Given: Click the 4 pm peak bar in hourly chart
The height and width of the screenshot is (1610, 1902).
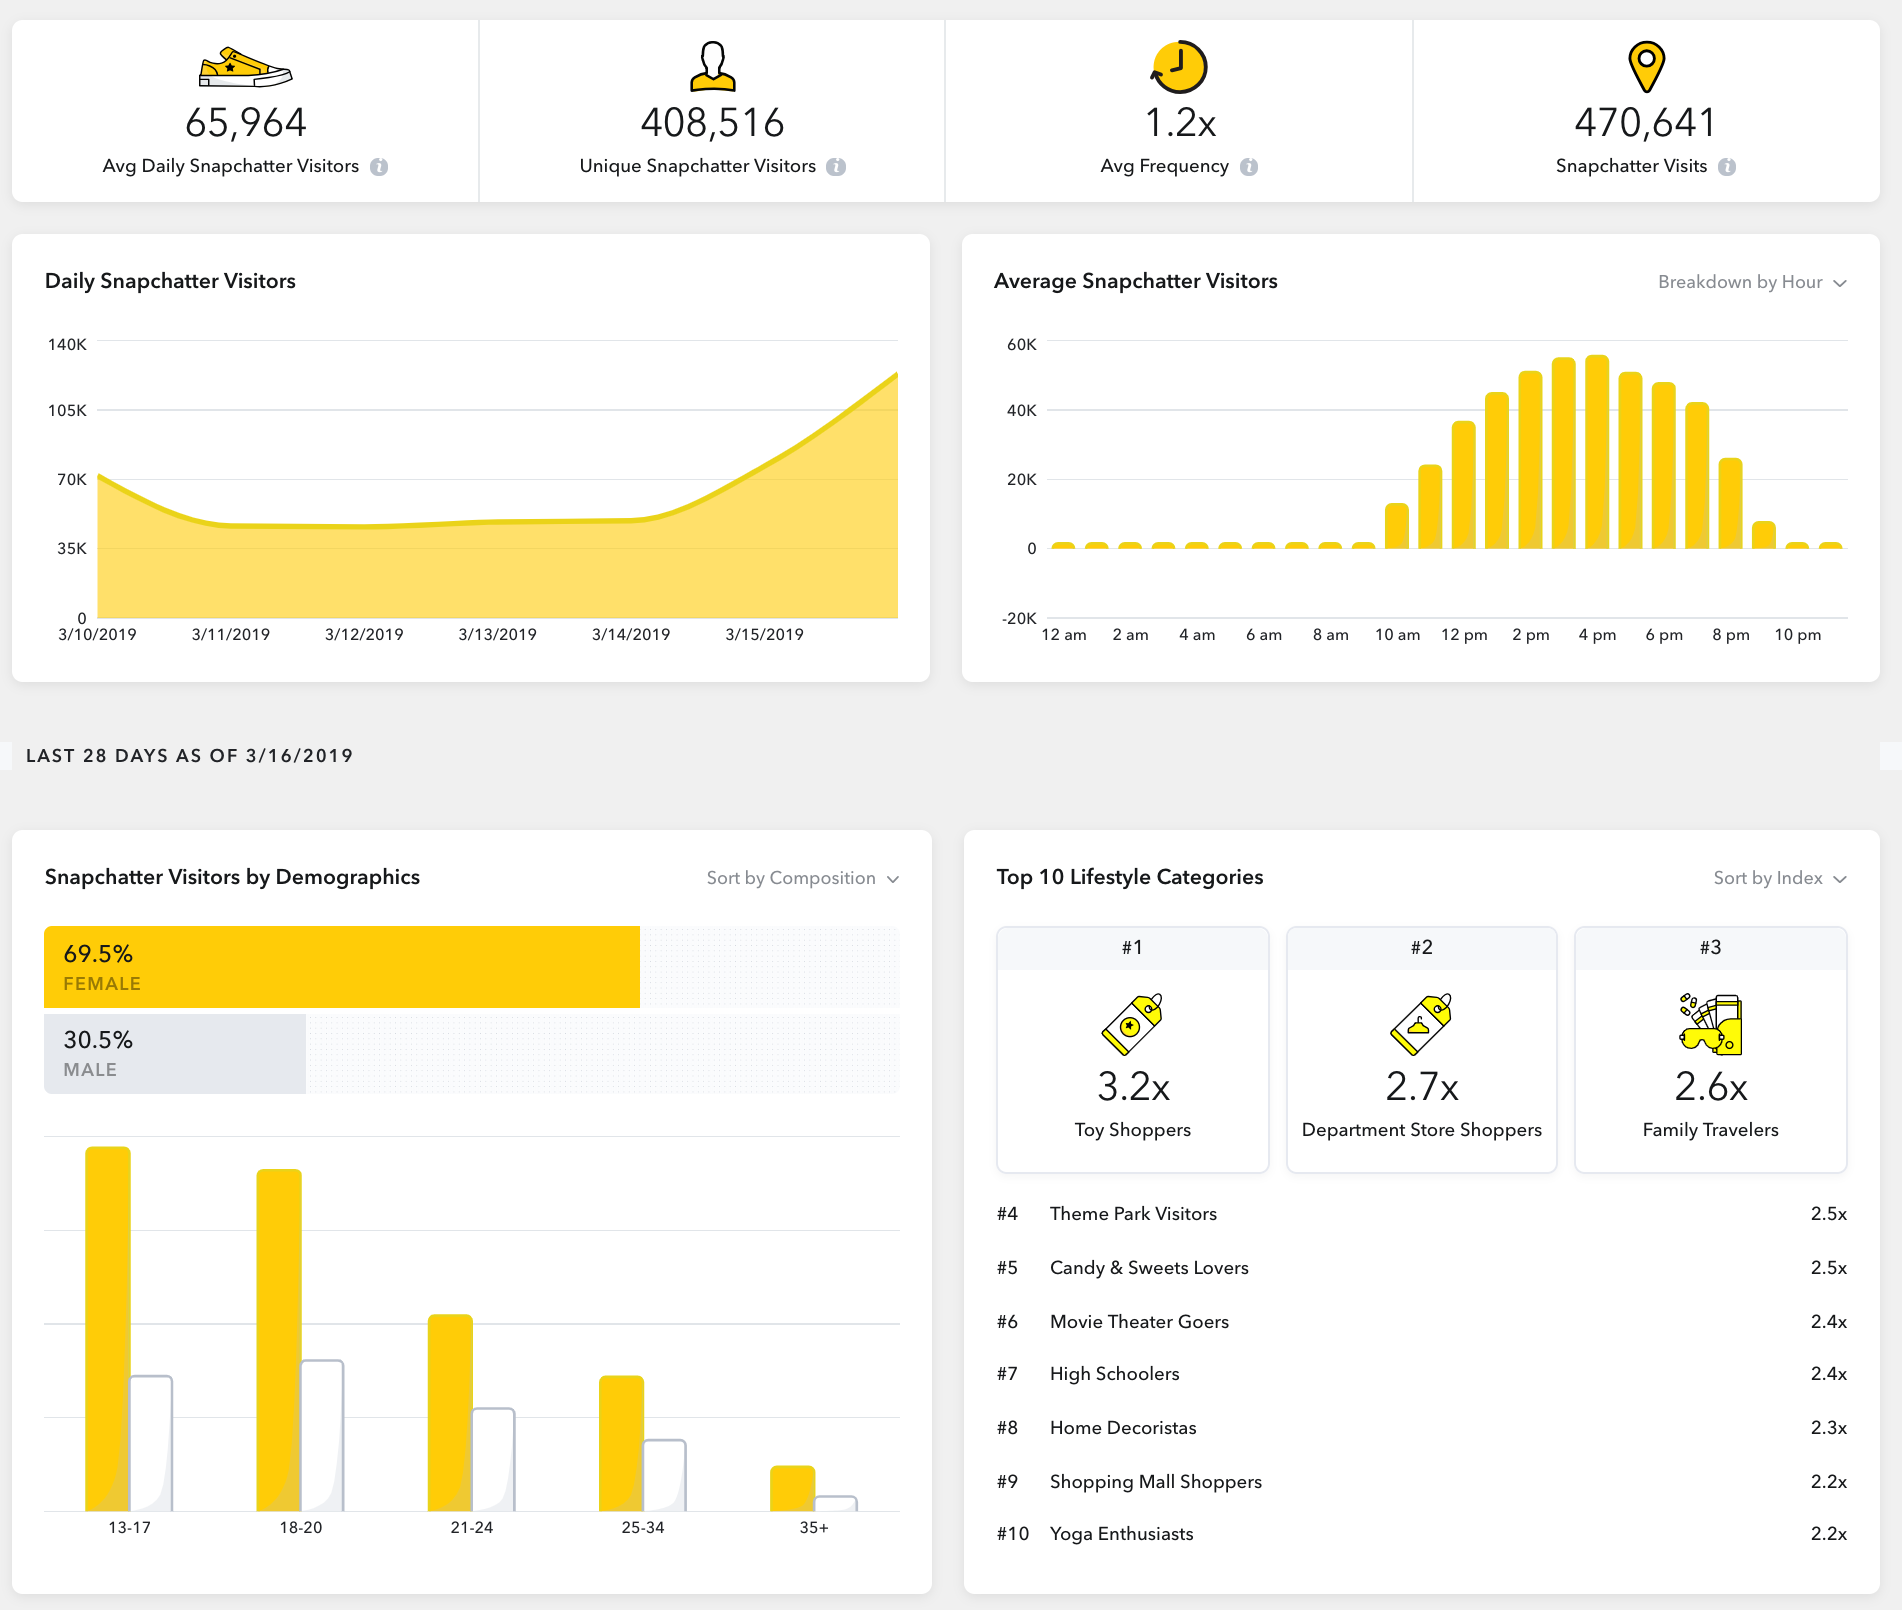Looking at the screenshot, I should click(x=1597, y=452).
